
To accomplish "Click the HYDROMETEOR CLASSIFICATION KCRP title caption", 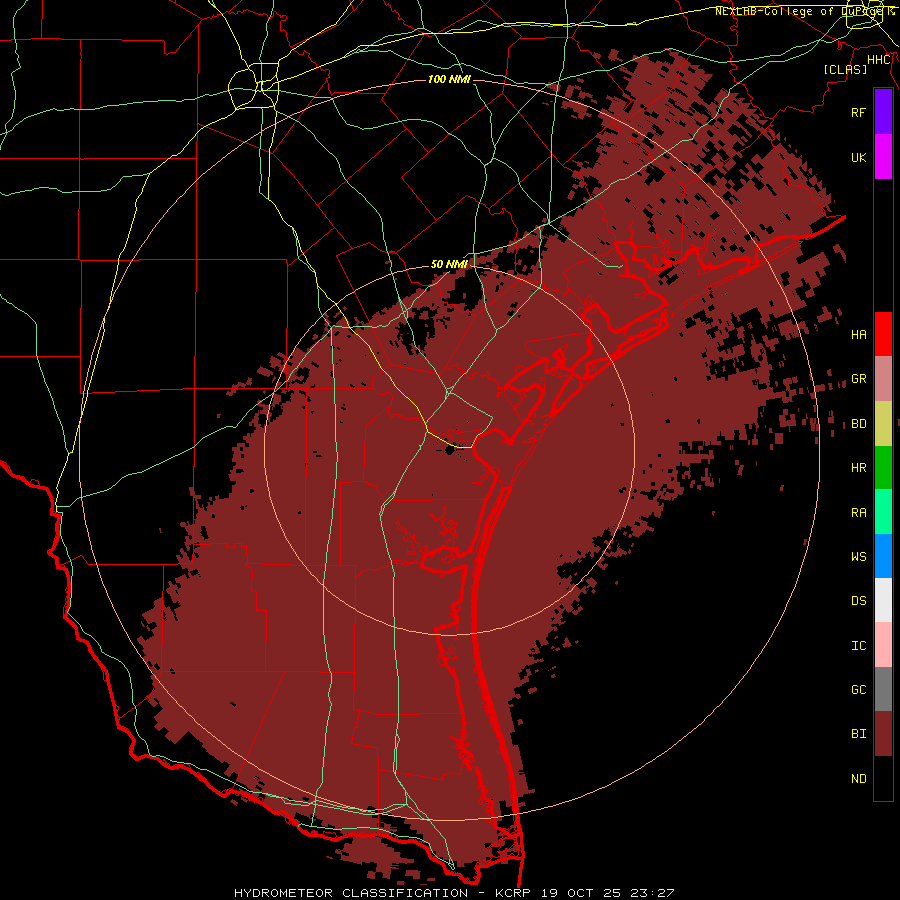I will point(454,893).
